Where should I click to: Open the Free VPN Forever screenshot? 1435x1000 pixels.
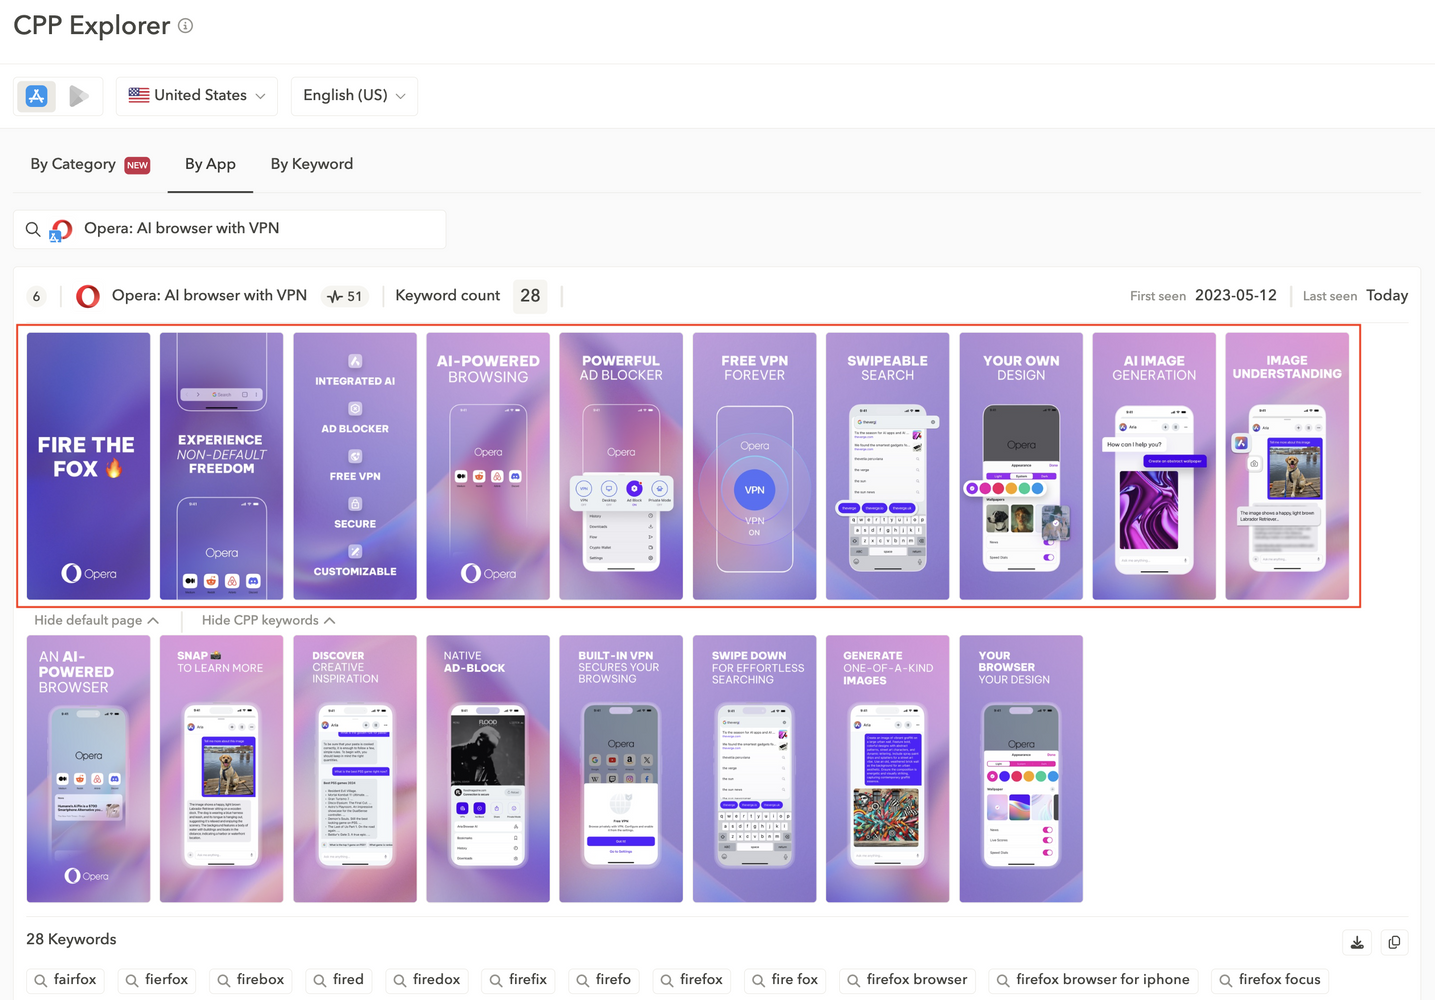pyautogui.click(x=754, y=466)
